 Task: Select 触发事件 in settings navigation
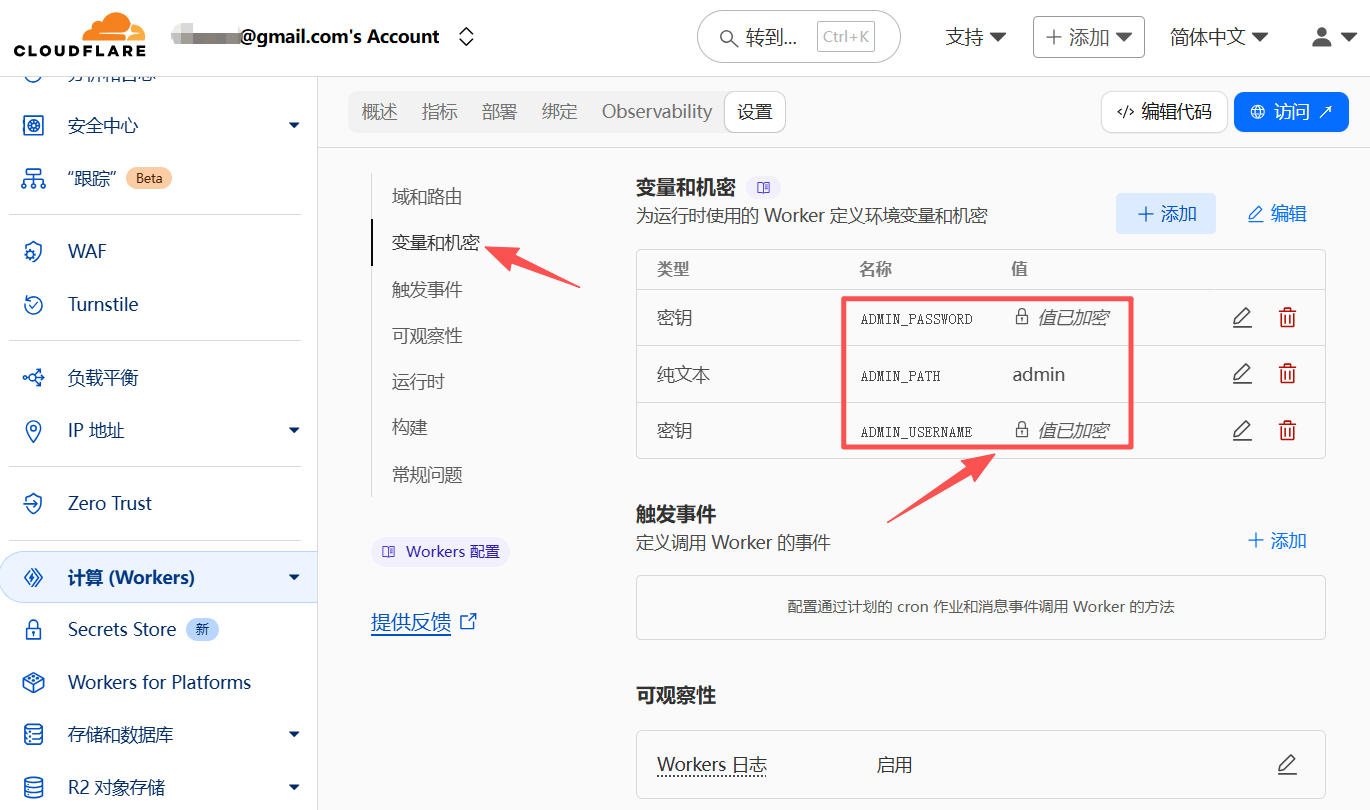[x=427, y=289]
